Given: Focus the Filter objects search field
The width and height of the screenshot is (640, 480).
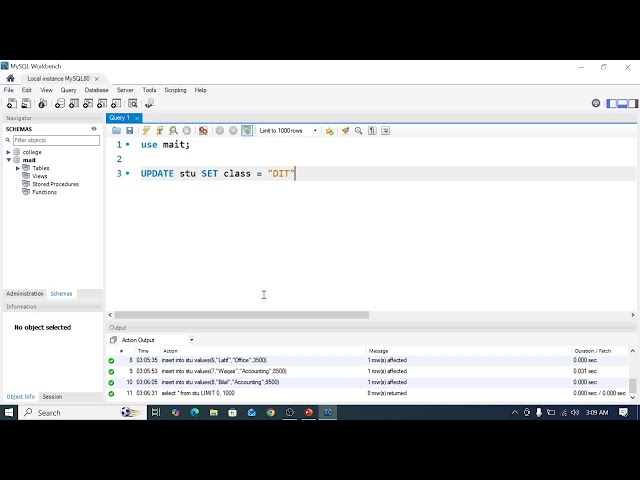Looking at the screenshot, I should [x=56, y=140].
